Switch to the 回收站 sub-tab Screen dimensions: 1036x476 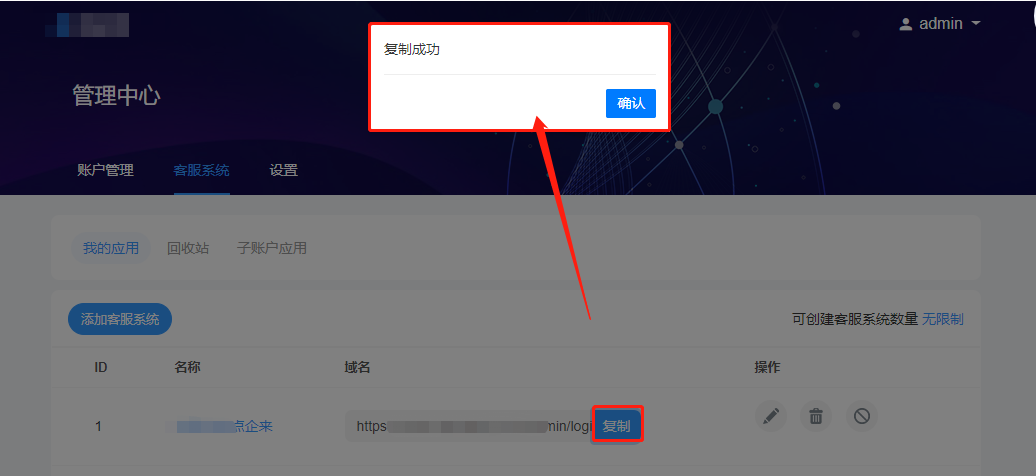pos(188,249)
